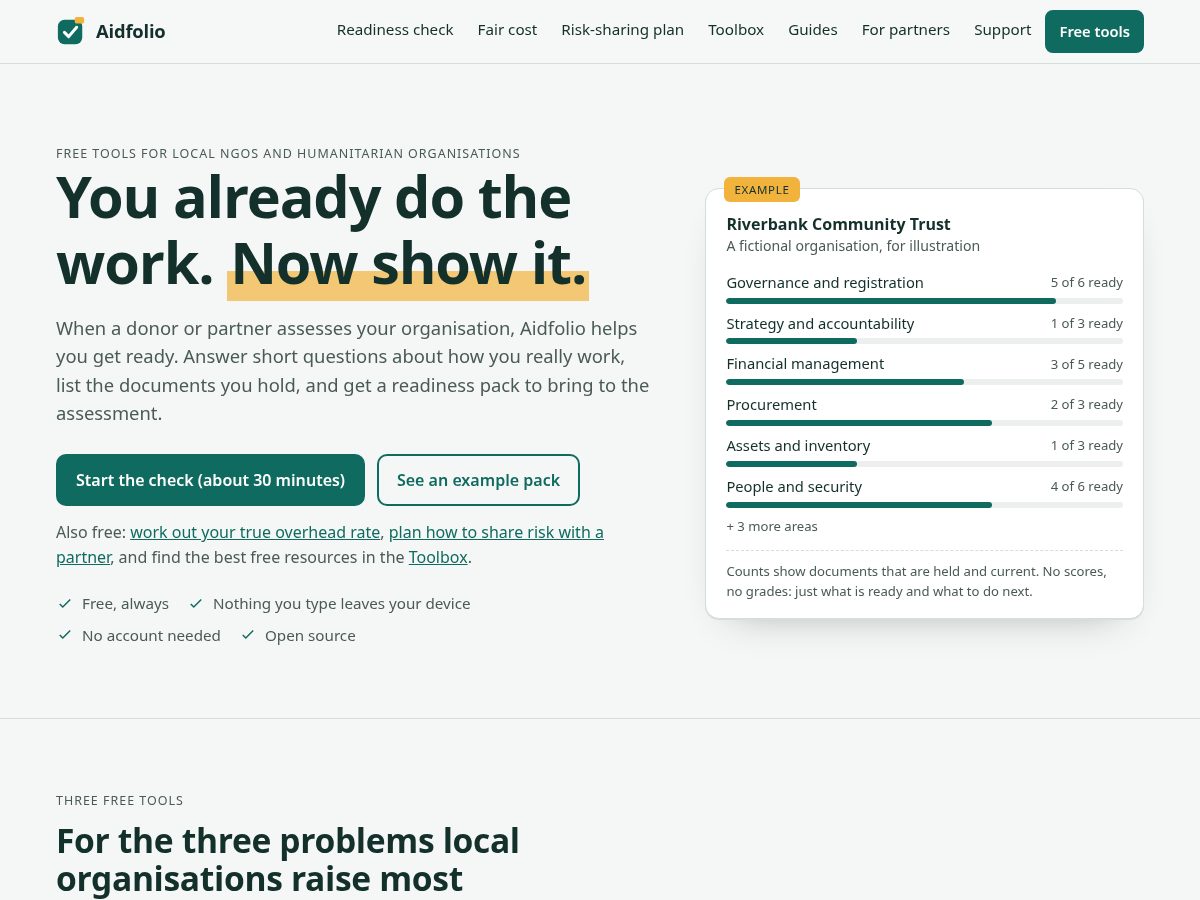
Task: Click the highlighted 'Now show it.' headline
Action: tap(408, 264)
